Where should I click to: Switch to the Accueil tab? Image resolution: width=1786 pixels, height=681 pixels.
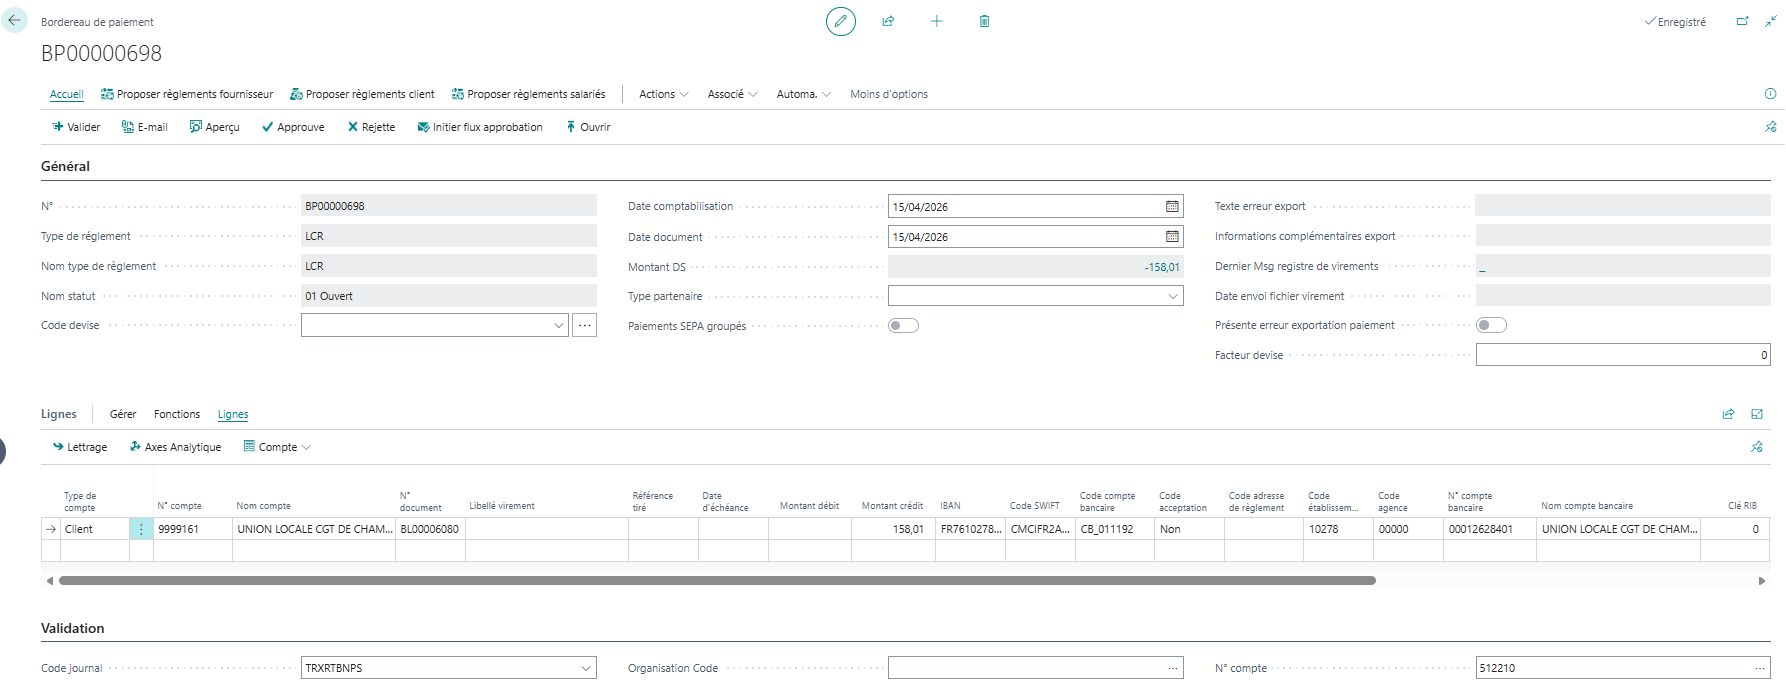pos(67,94)
